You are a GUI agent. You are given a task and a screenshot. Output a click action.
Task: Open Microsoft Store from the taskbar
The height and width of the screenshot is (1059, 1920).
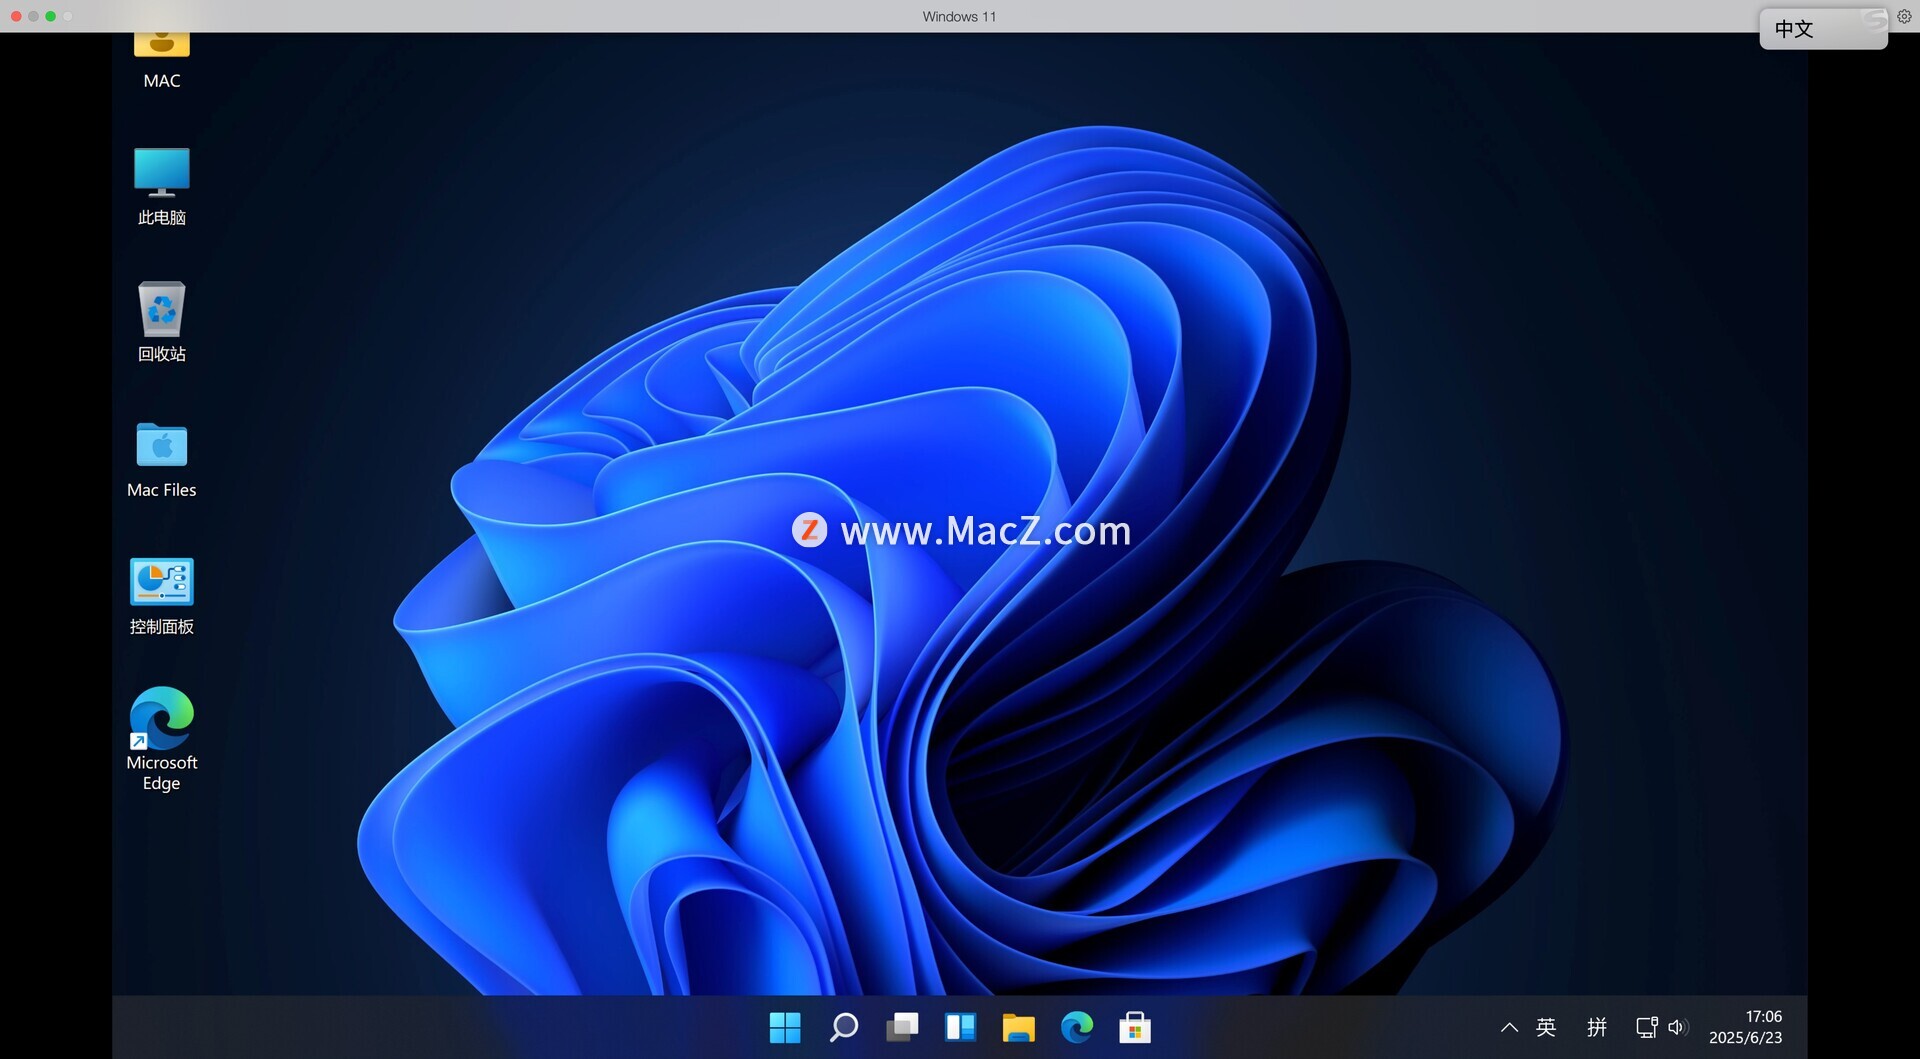1135,1027
